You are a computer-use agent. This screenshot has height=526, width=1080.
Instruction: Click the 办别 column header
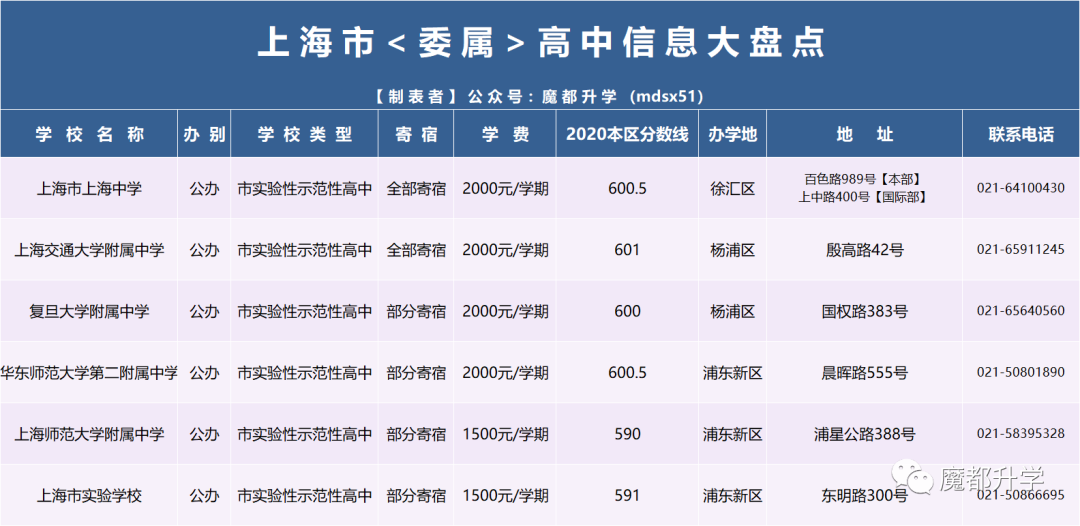point(205,134)
